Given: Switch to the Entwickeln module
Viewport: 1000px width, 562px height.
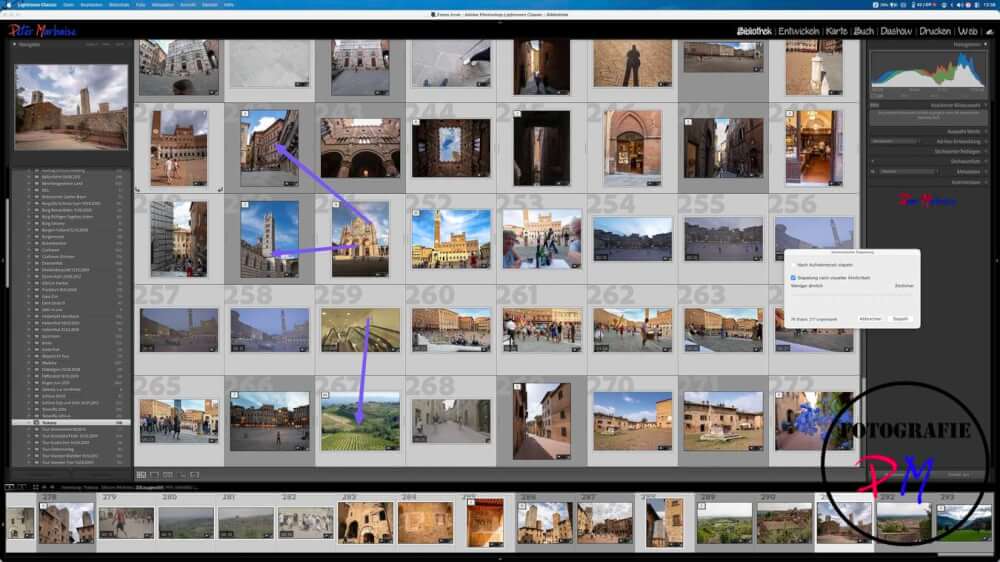Looking at the screenshot, I should coord(799,31).
